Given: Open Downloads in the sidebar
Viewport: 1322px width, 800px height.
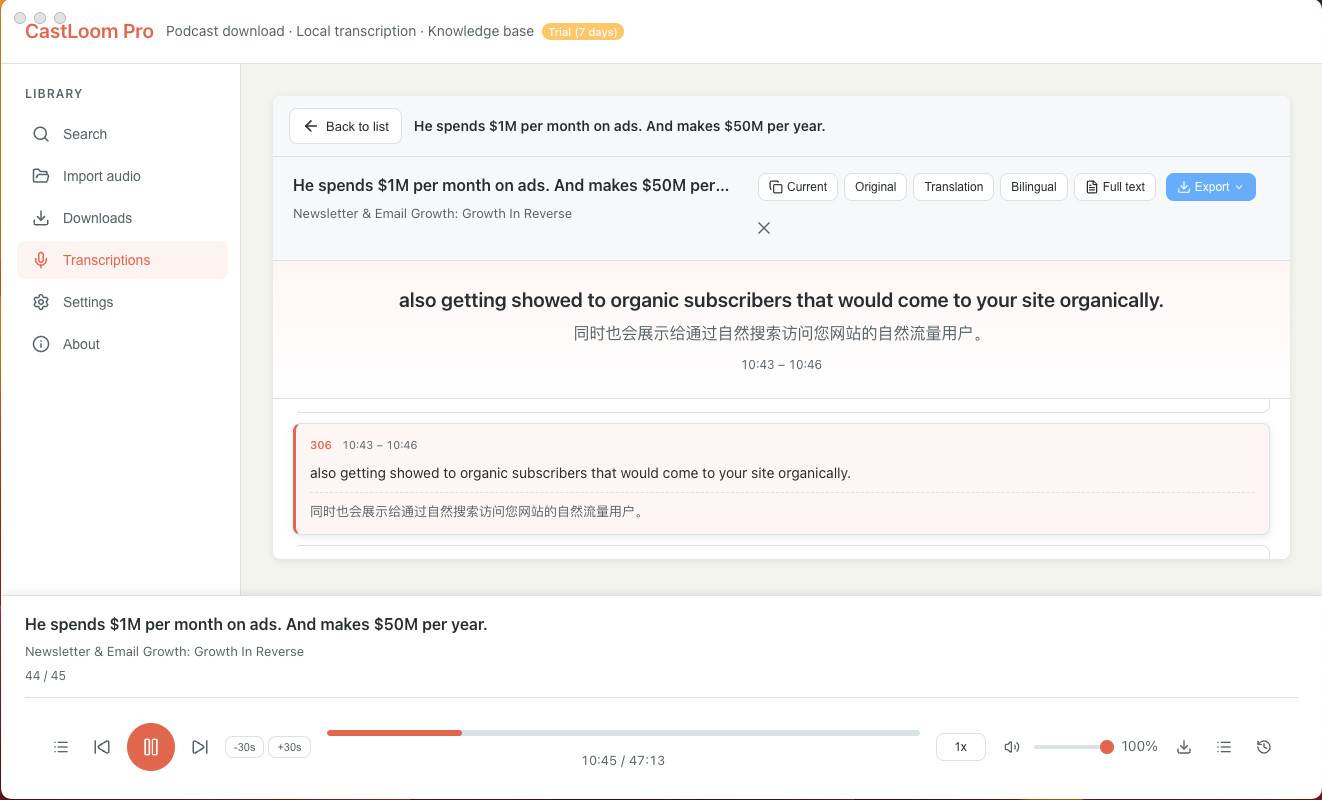Looking at the screenshot, I should click(x=97, y=218).
